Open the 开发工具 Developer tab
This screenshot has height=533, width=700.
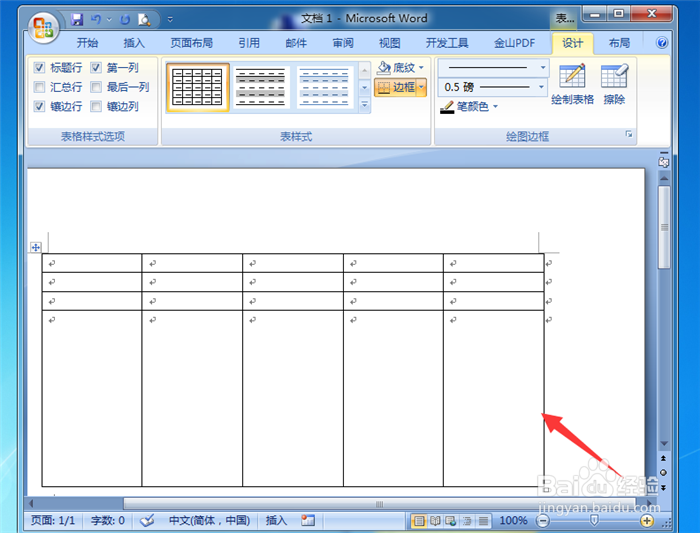447,43
